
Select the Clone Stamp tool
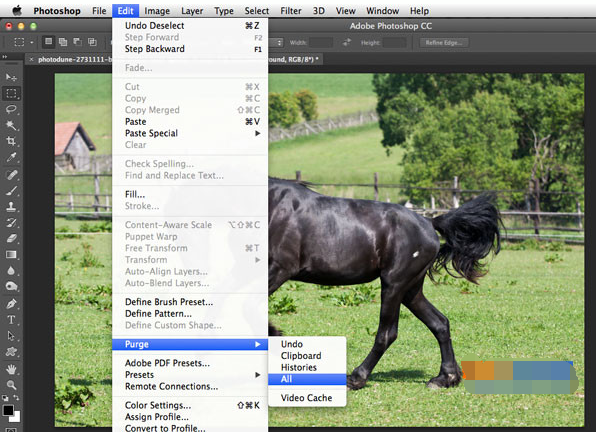pyautogui.click(x=11, y=207)
